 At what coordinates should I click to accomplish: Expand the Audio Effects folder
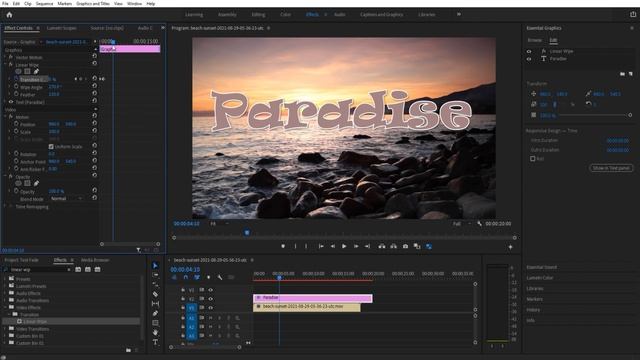coord(5,293)
